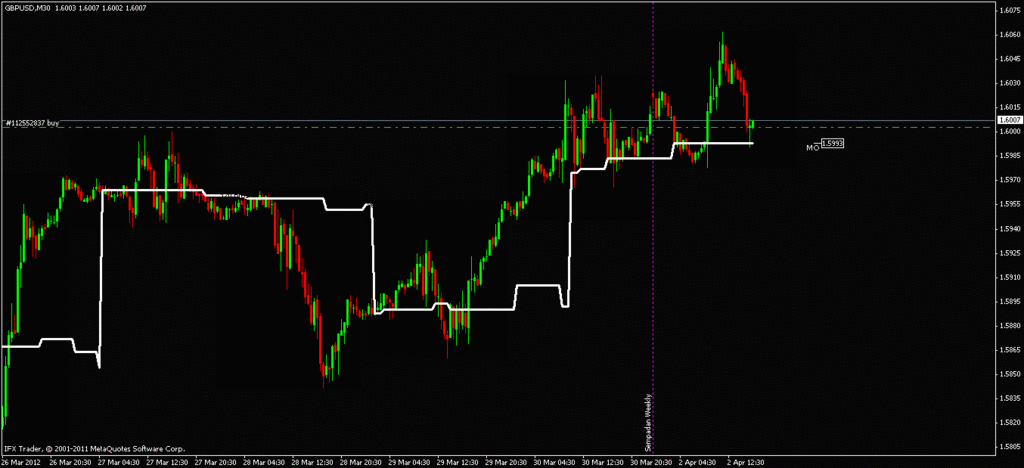Click the IFX Trader MetaQuotes copyright text

pyautogui.click(x=95, y=448)
